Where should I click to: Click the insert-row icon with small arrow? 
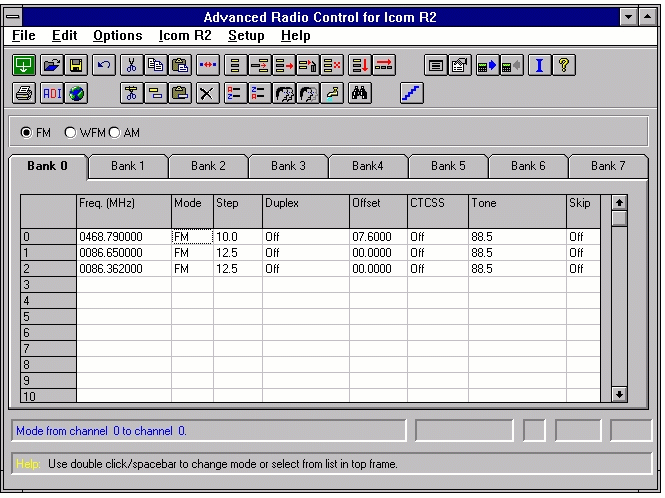coord(260,65)
